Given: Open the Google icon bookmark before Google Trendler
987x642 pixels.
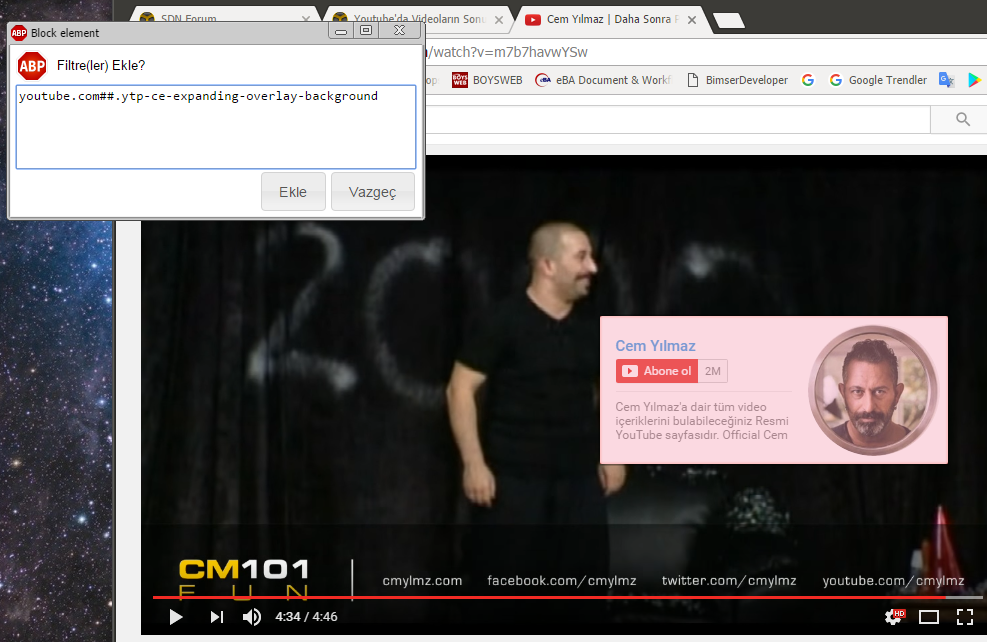Looking at the screenshot, I should pos(808,80).
